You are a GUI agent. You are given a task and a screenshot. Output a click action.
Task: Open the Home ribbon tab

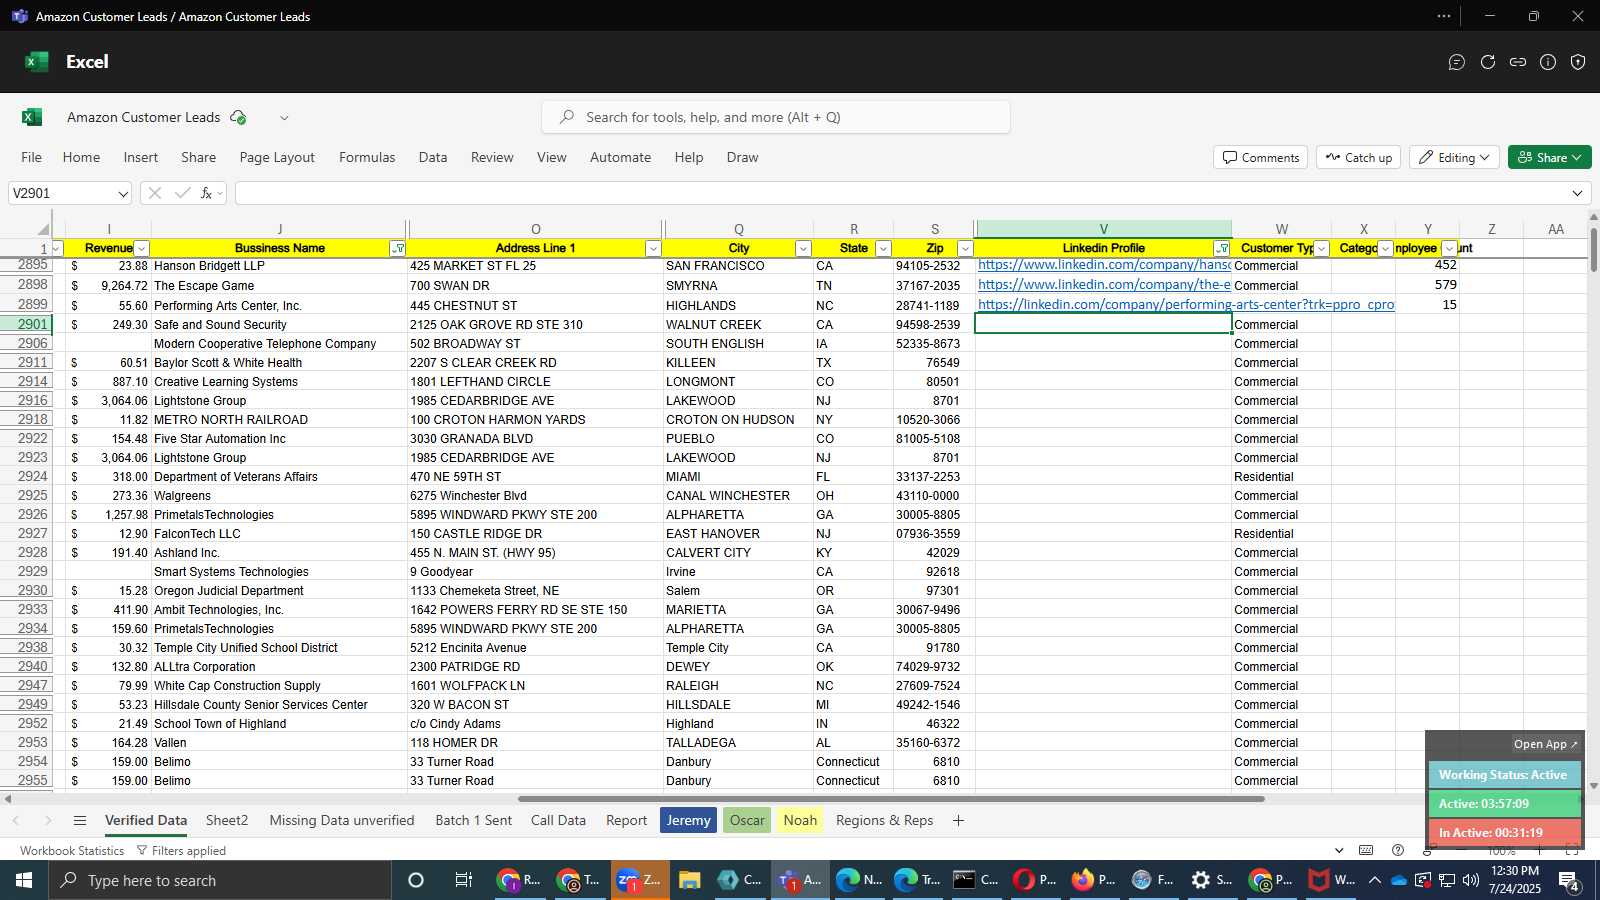tap(81, 157)
